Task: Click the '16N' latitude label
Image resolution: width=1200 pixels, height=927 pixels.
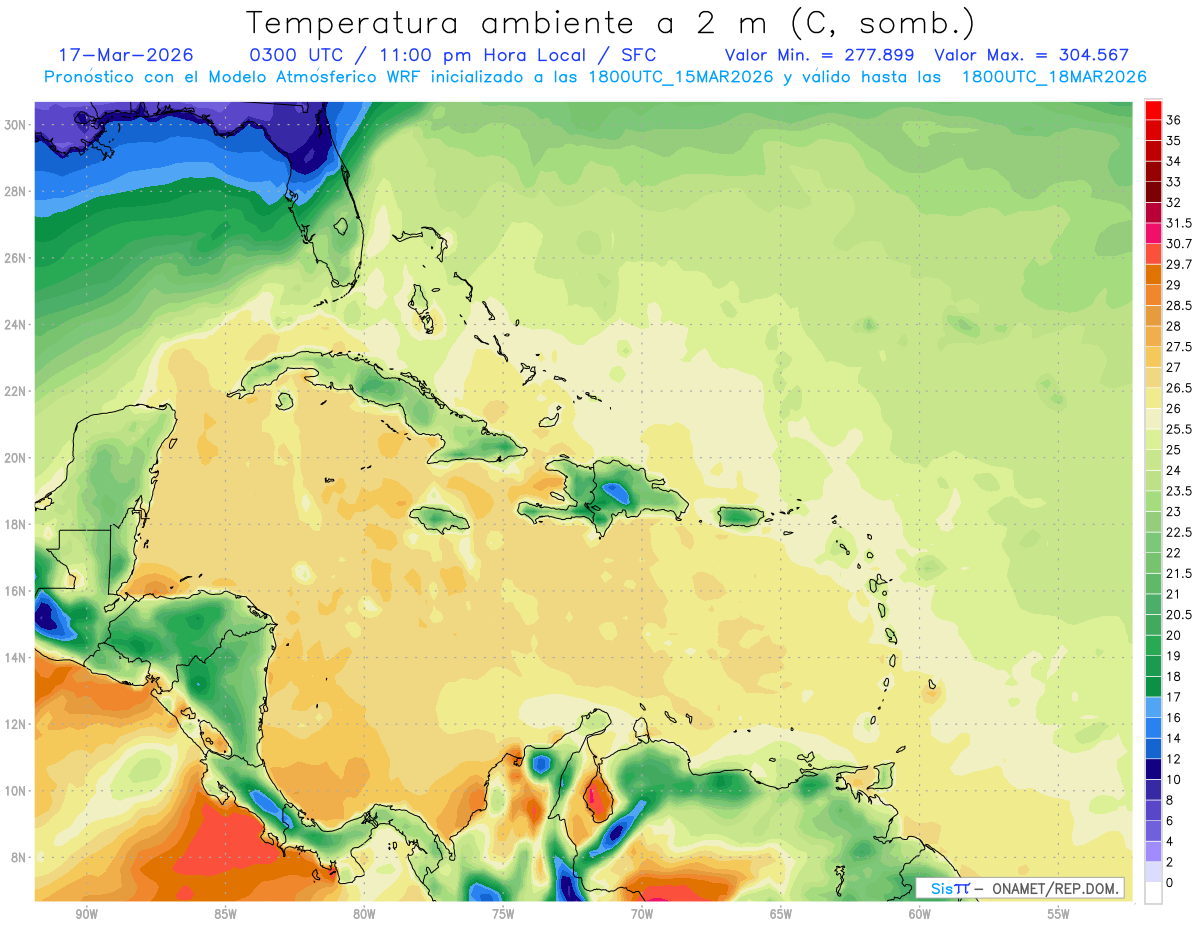Action: [17, 591]
